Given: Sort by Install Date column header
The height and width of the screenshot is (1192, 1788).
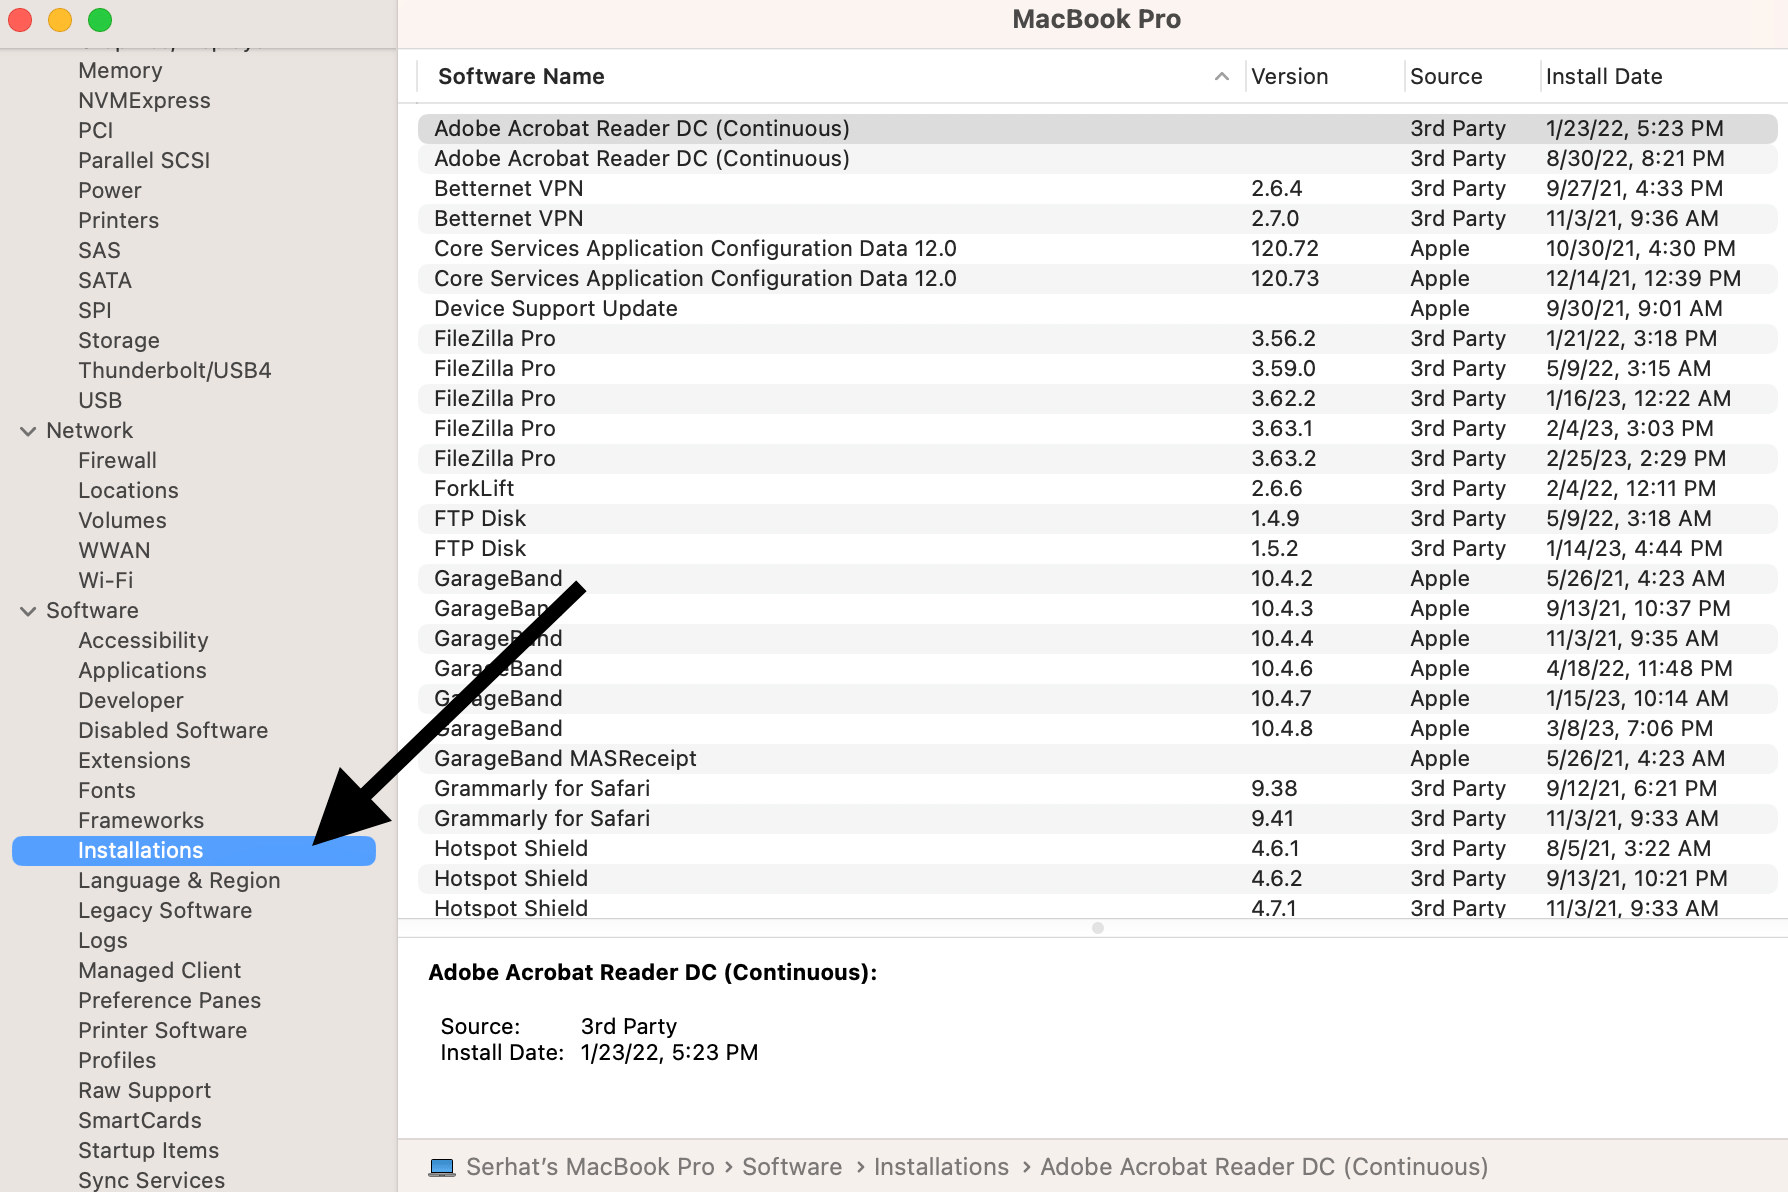Looking at the screenshot, I should (1603, 77).
